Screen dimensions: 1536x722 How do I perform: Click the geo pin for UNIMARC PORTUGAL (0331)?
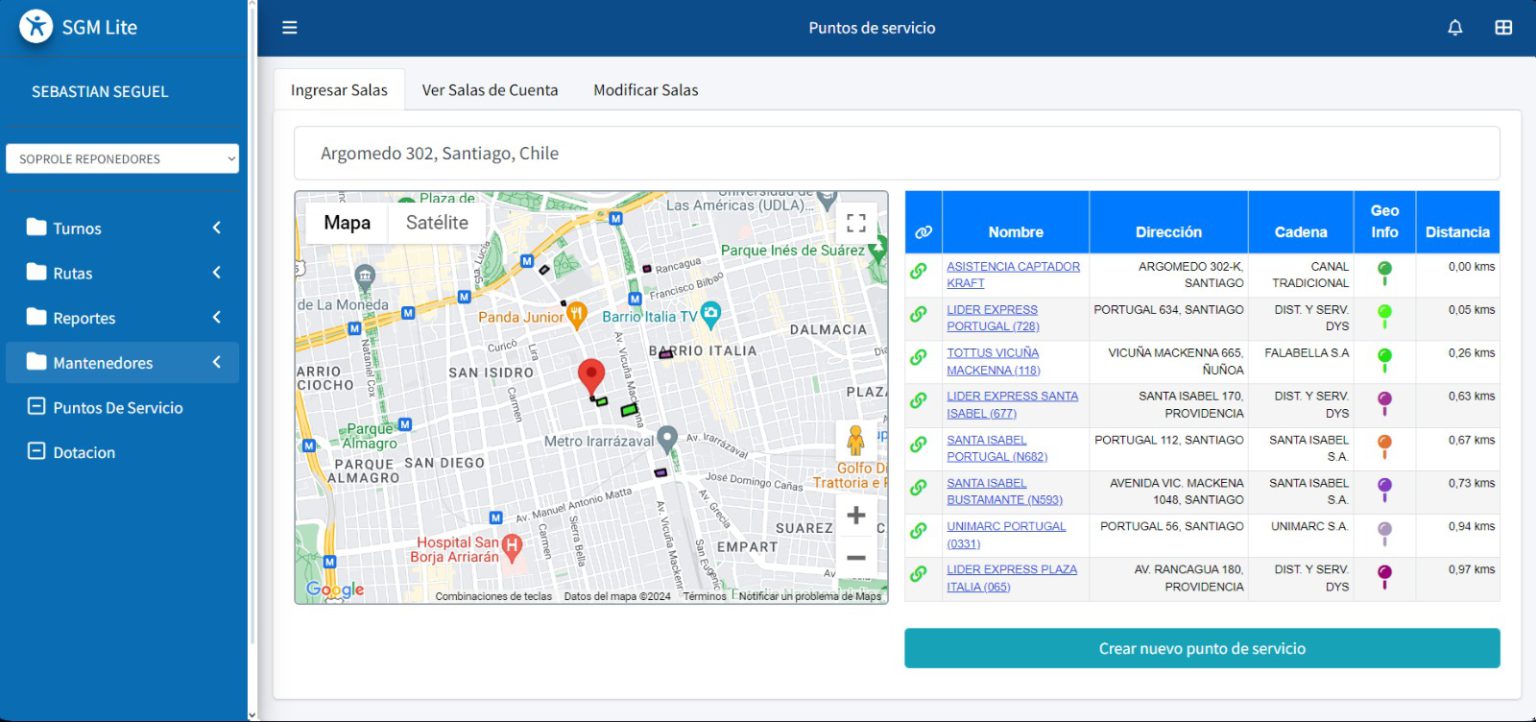(x=1384, y=534)
